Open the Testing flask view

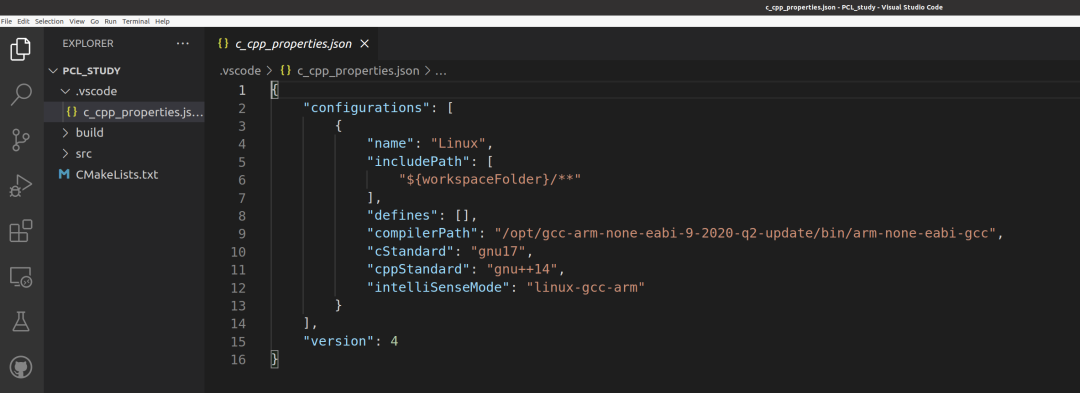tap(21, 321)
